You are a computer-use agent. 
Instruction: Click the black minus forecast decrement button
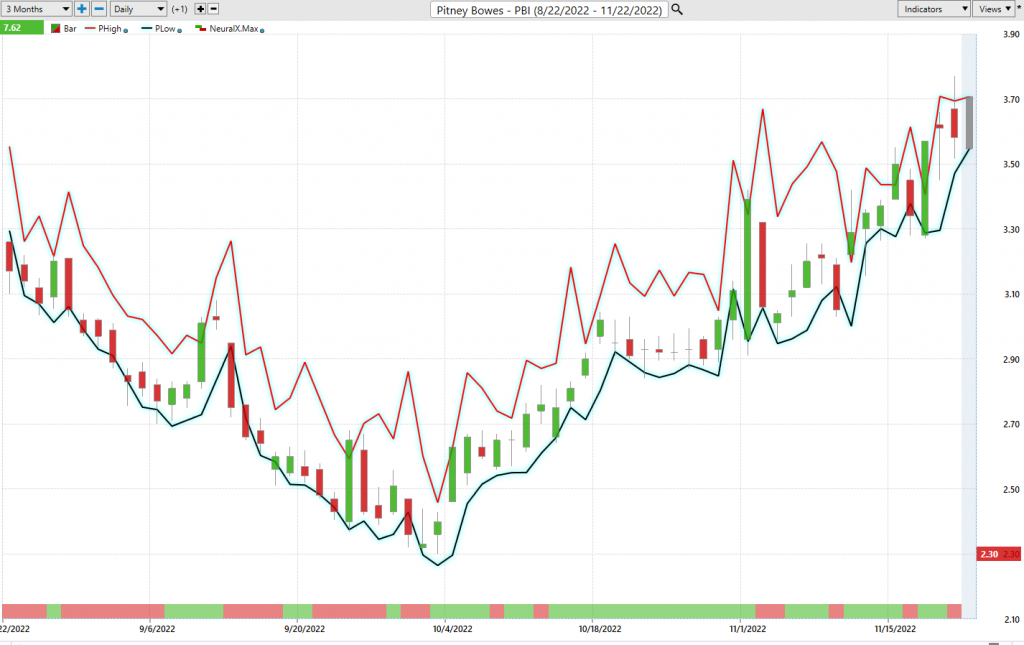point(214,9)
